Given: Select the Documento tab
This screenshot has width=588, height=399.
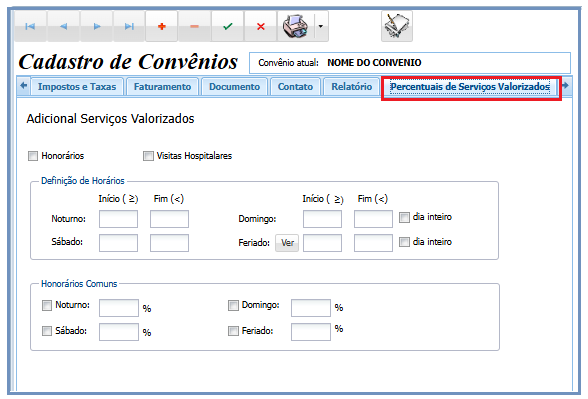Looking at the screenshot, I should pyautogui.click(x=234, y=87).
